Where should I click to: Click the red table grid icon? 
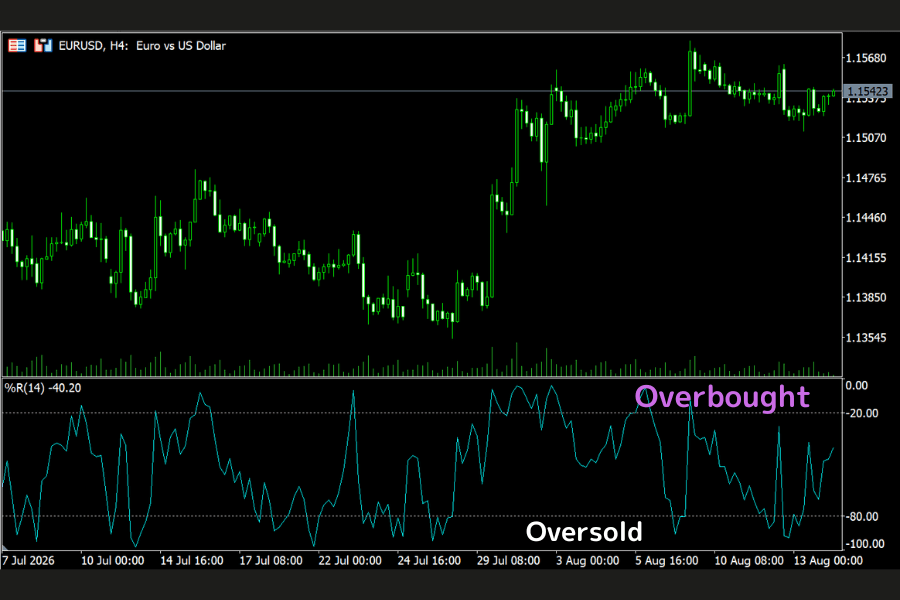point(17,45)
